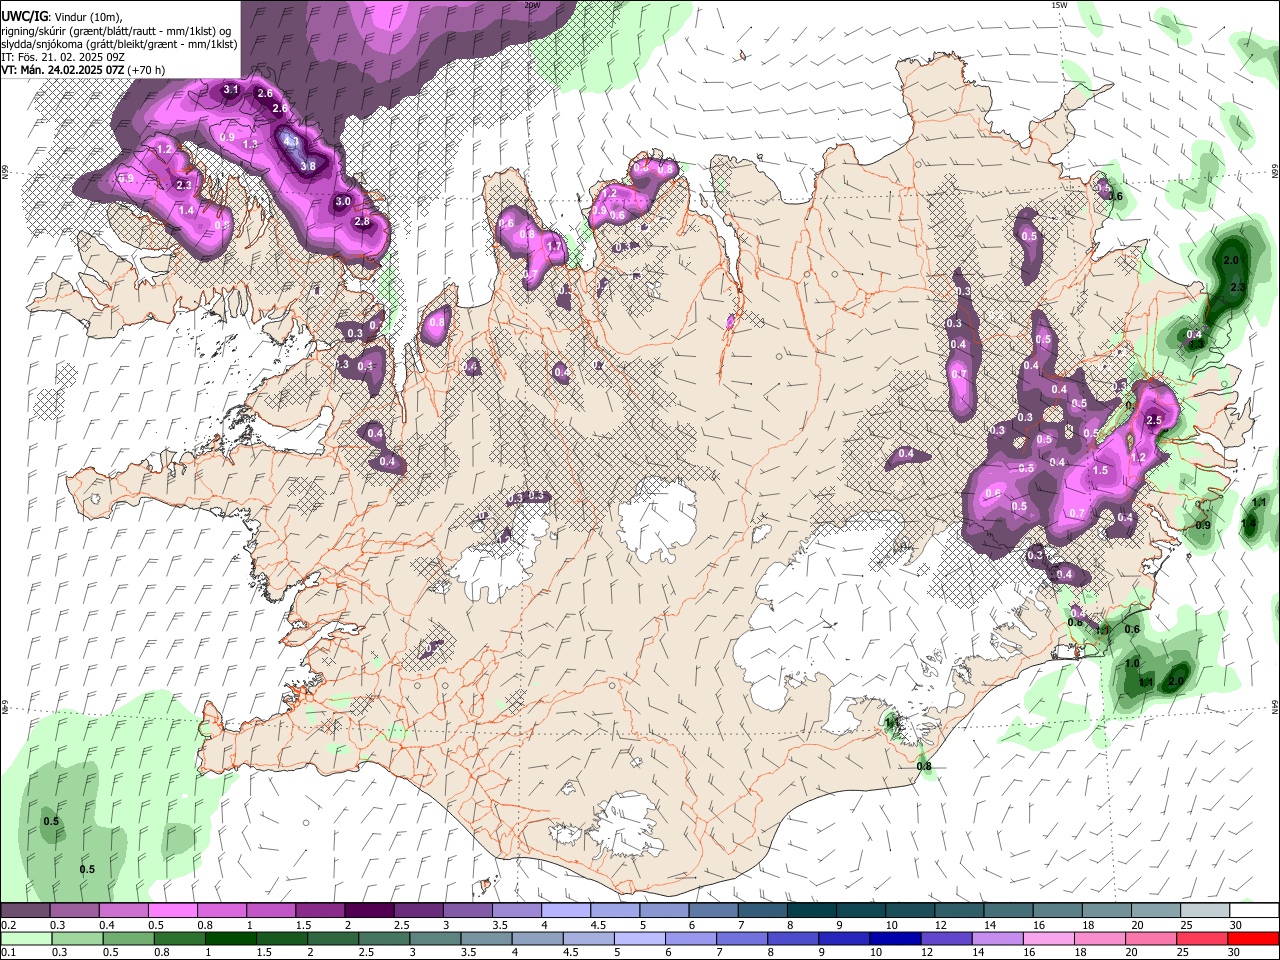
Task: Pick the light pink 16 swatch in lower legend row
Action: pyautogui.click(x=1048, y=939)
